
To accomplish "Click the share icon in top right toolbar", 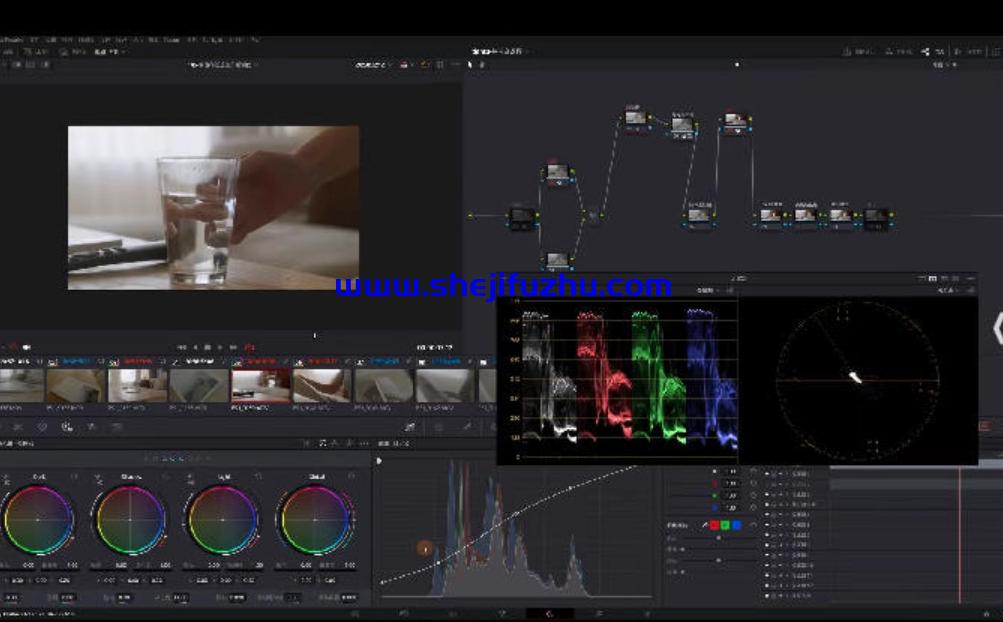I will click(925, 51).
